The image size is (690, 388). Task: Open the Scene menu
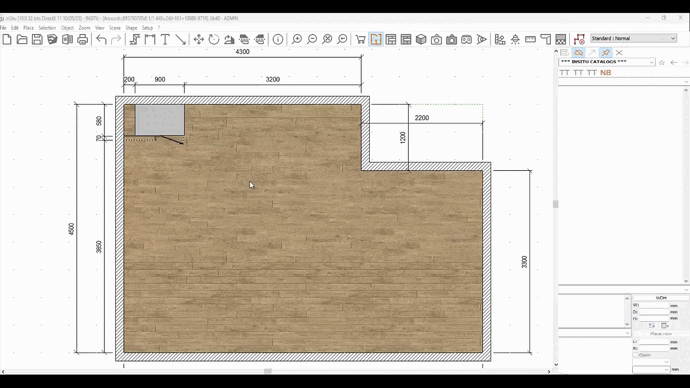pyautogui.click(x=114, y=28)
